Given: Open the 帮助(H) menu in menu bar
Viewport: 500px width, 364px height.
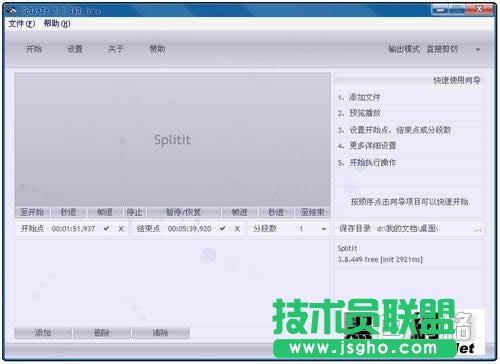Looking at the screenshot, I should pos(57,24).
